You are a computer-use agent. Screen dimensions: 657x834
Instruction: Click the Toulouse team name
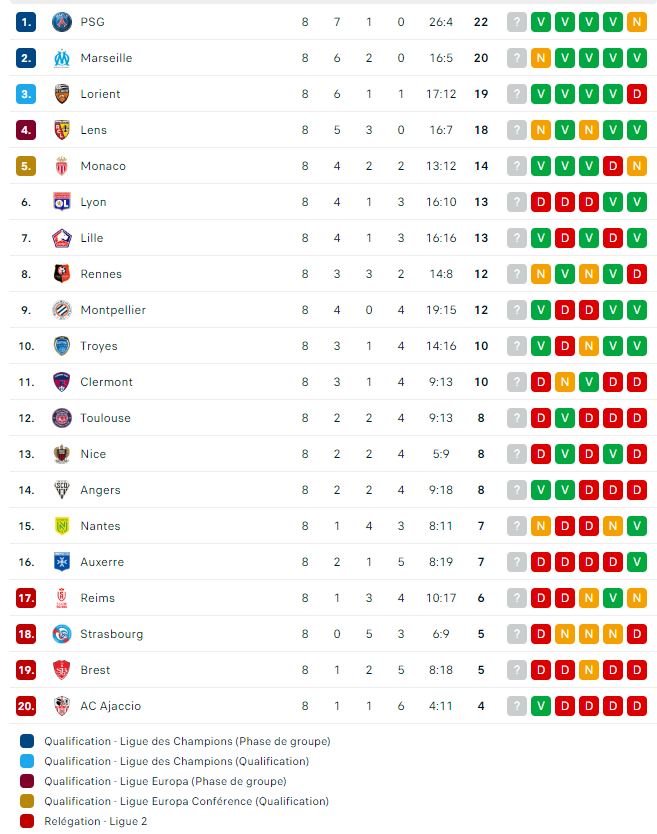(x=105, y=418)
